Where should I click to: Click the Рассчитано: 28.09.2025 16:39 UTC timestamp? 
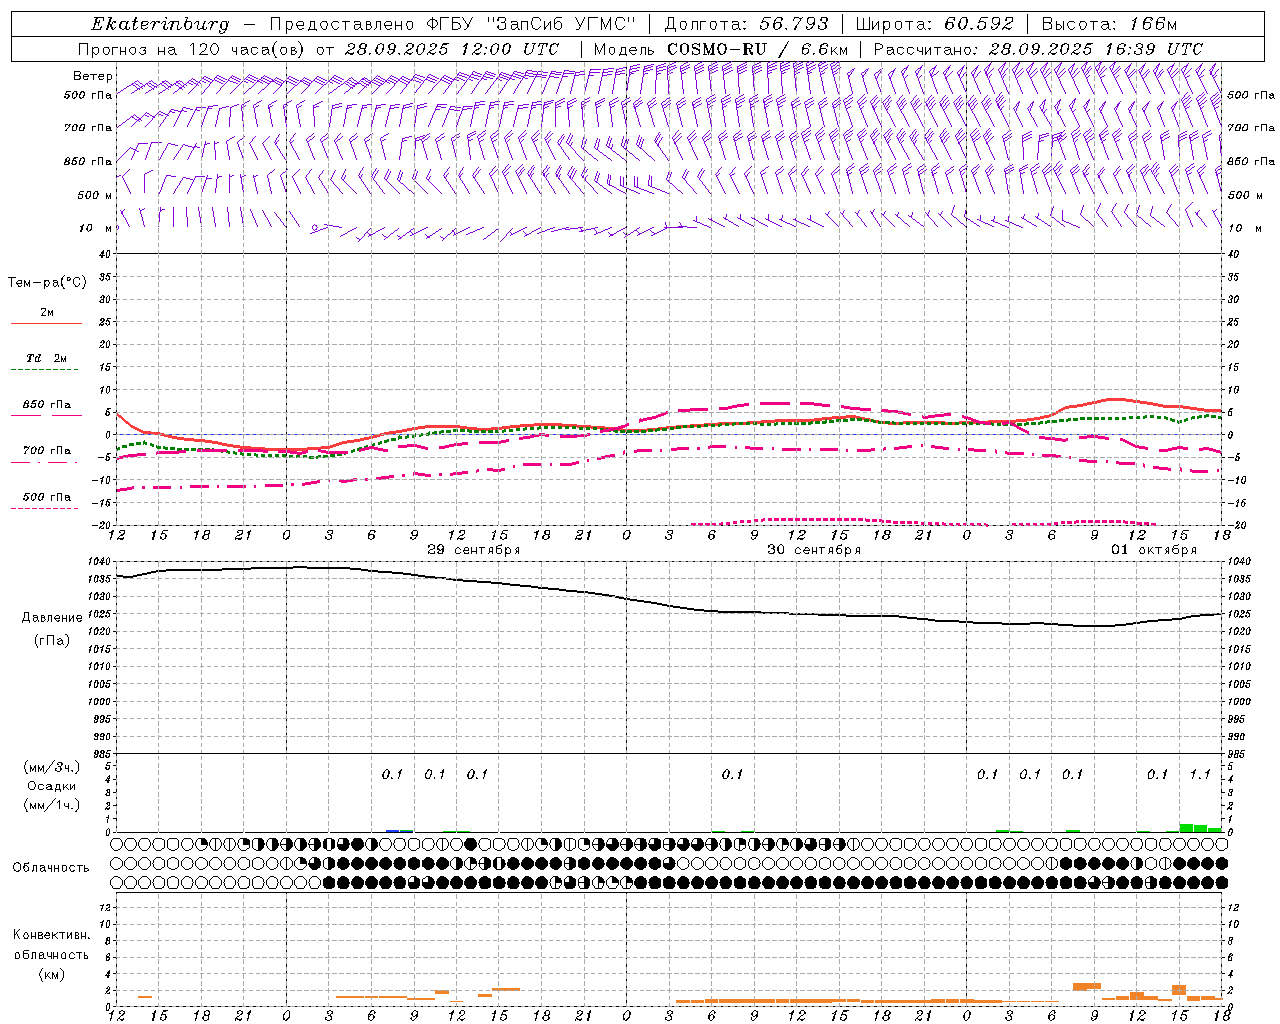point(1038,49)
